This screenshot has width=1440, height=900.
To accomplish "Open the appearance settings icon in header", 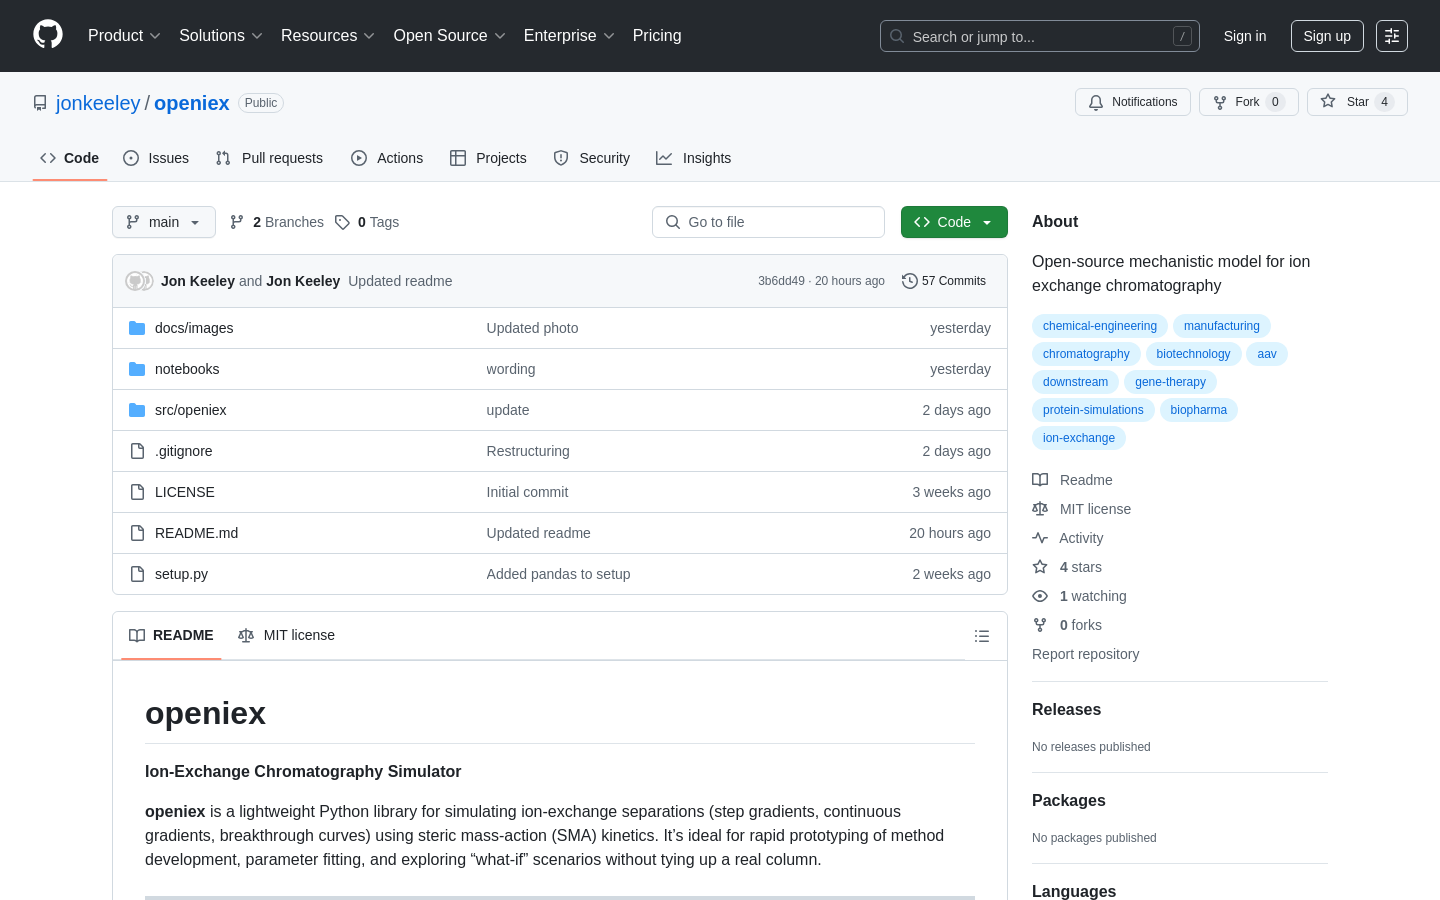I will tap(1392, 36).
